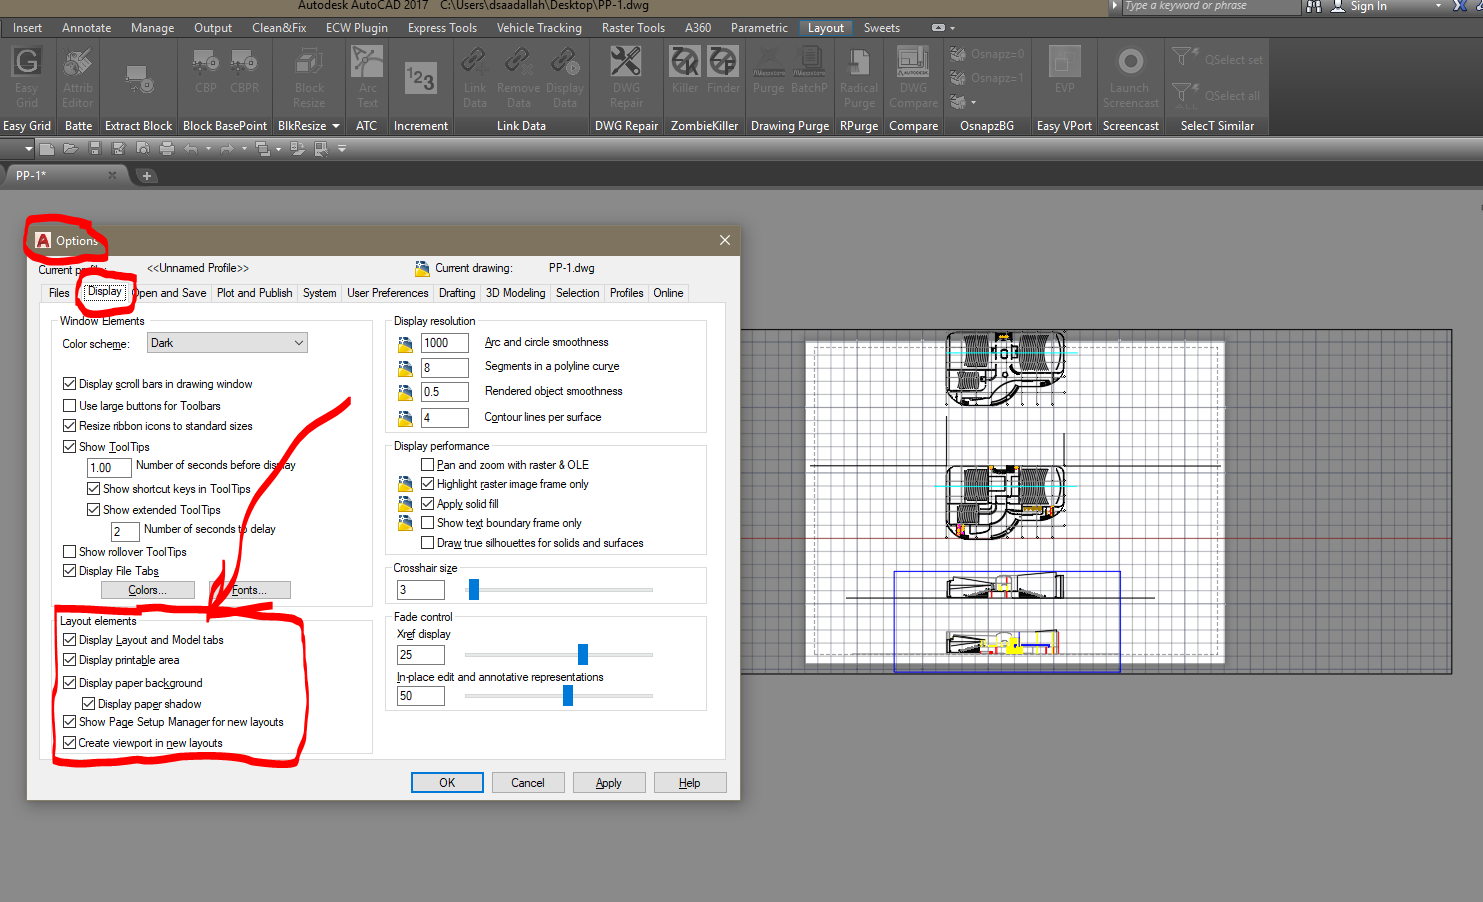Enable Pan and zoom with raster & OLE
Viewport: 1483px width, 902px height.
click(x=427, y=465)
